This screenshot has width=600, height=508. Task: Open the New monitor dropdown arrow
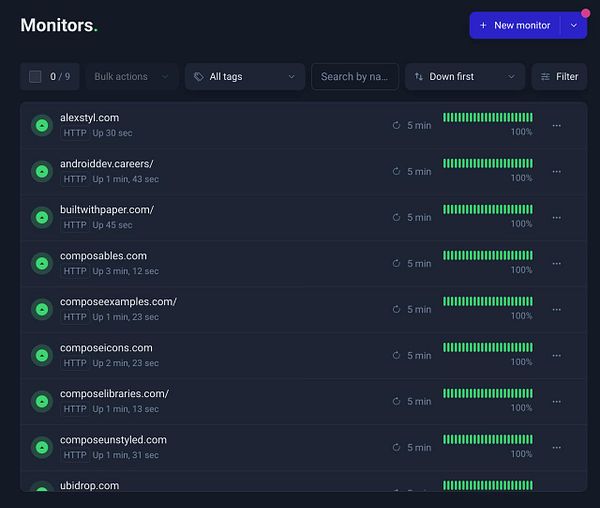[574, 25]
